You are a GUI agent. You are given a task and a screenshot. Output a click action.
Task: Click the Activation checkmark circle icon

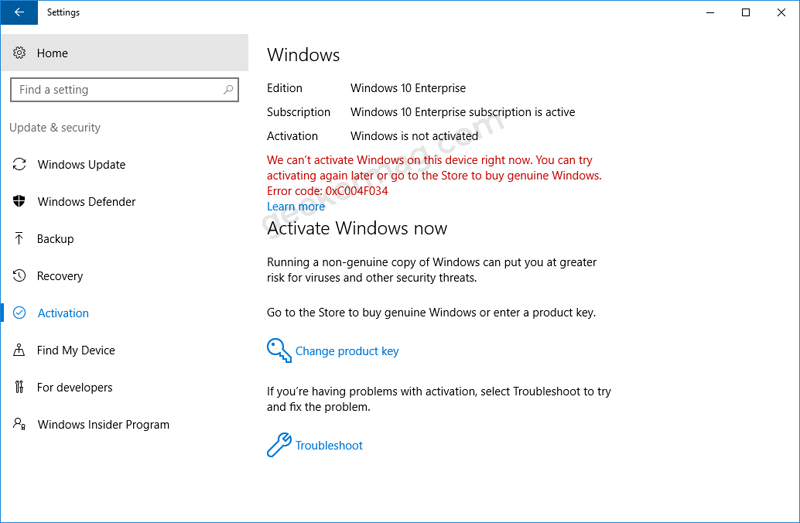(19, 313)
